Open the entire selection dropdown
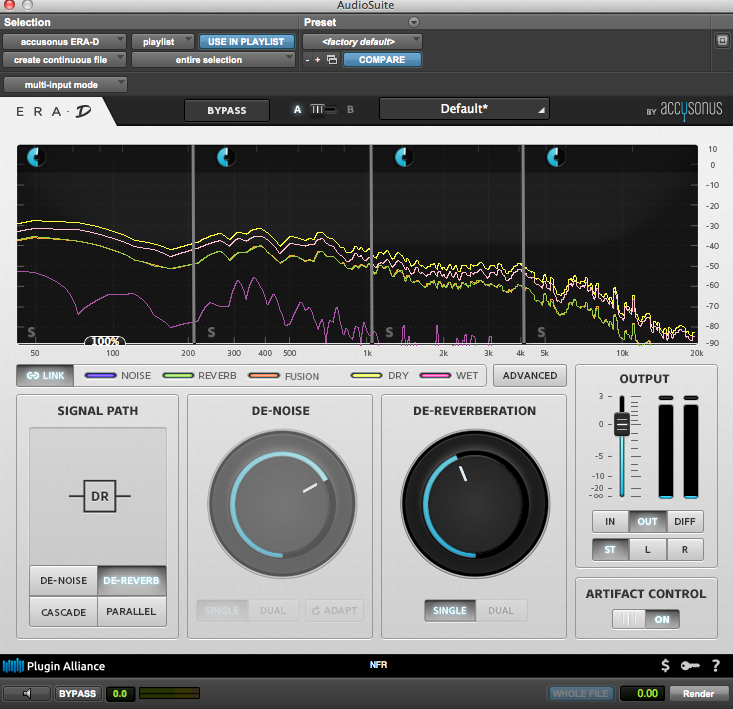The width and height of the screenshot is (733, 709). [213, 60]
